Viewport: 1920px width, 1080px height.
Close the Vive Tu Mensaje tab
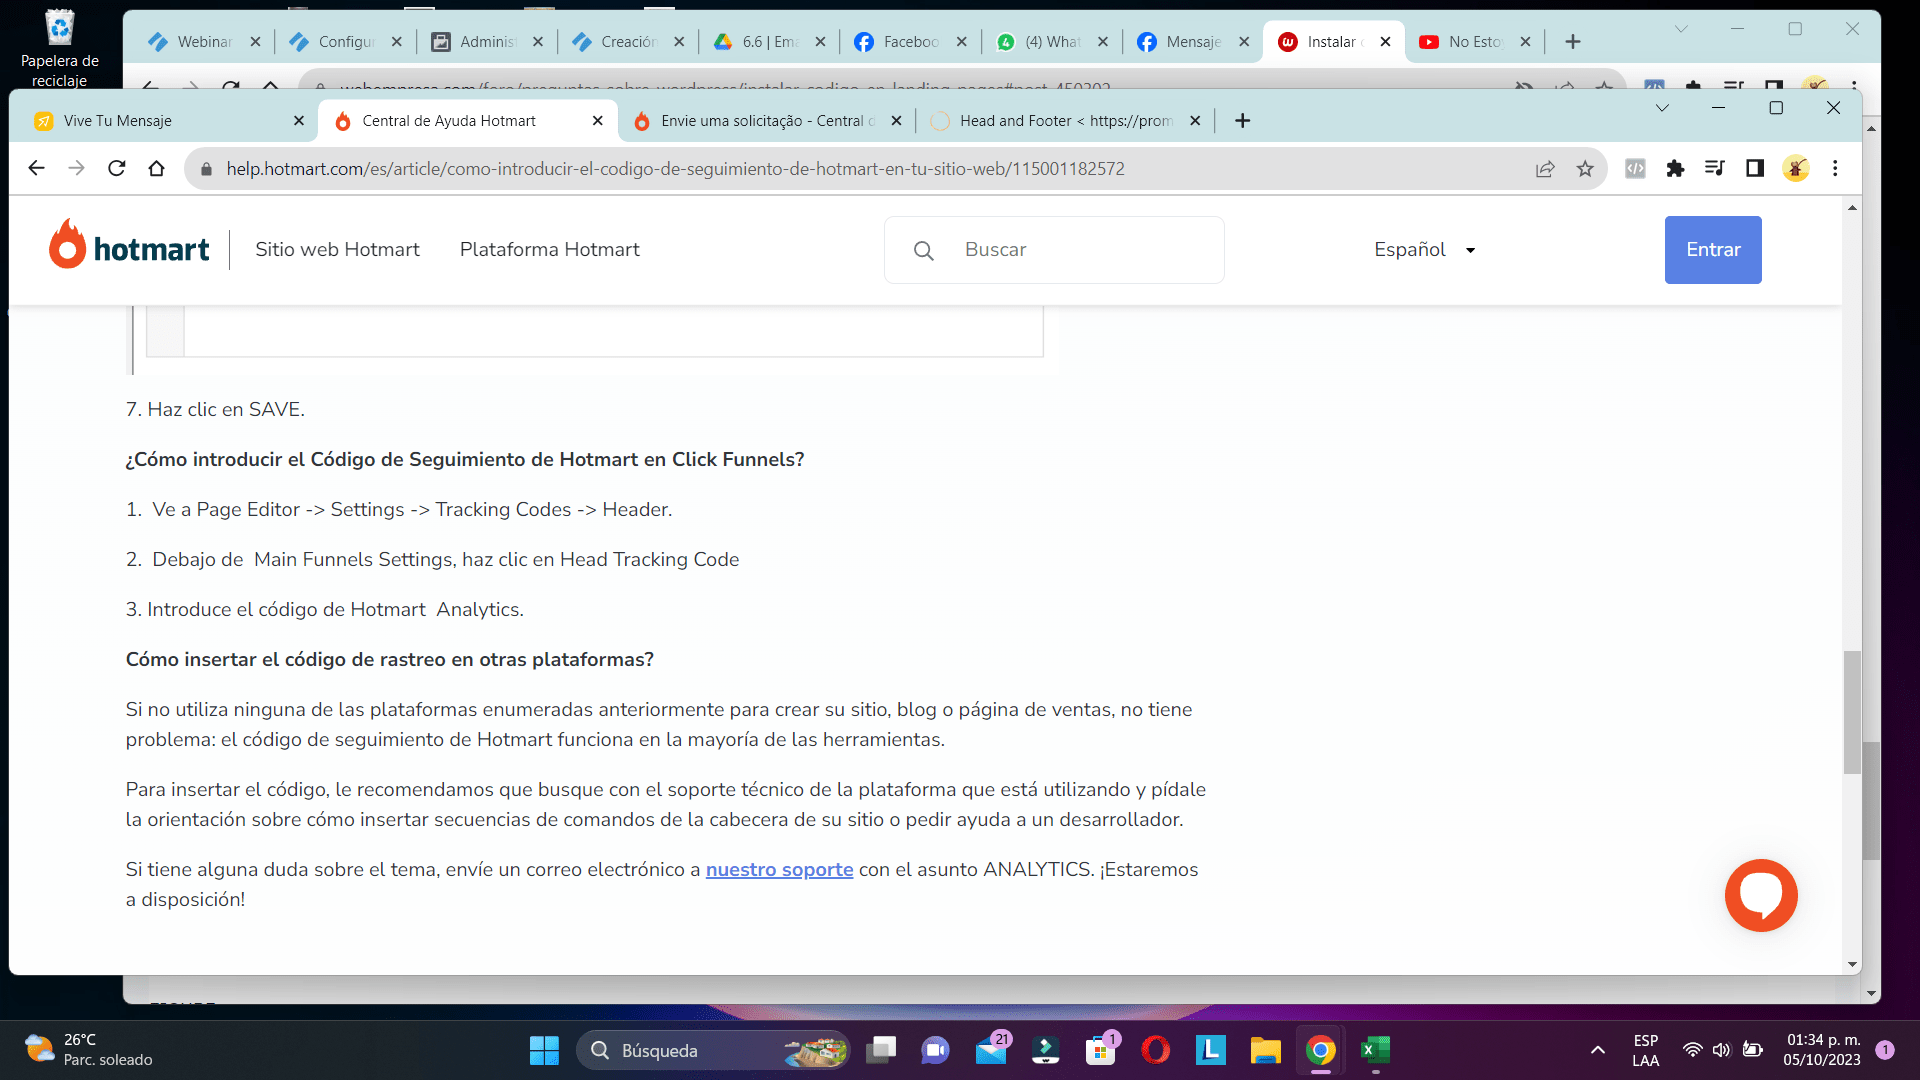[x=298, y=120]
